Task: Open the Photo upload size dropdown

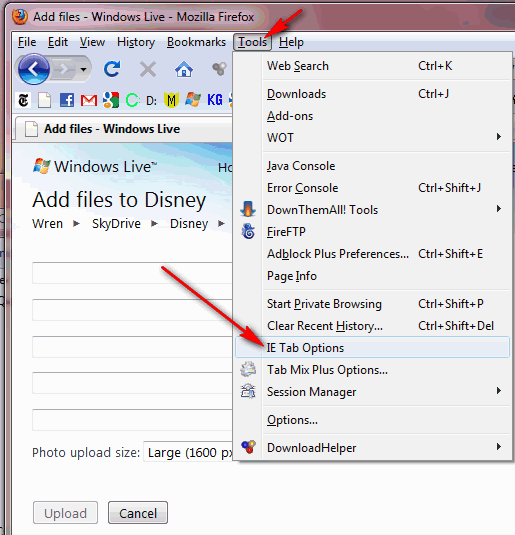Action: 189,452
